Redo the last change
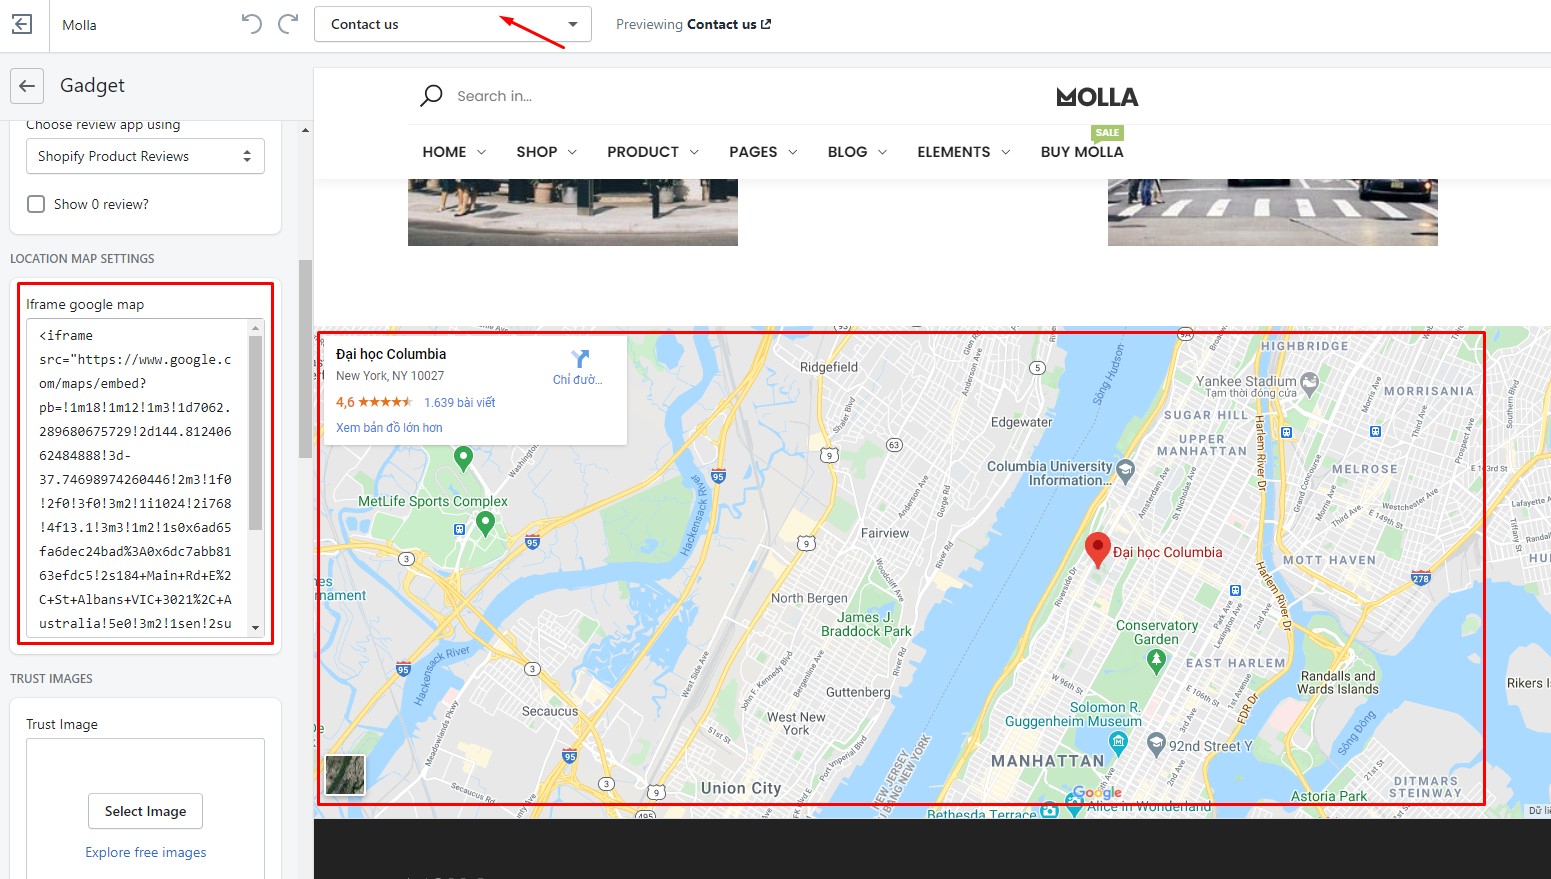1551x879 pixels. click(288, 24)
